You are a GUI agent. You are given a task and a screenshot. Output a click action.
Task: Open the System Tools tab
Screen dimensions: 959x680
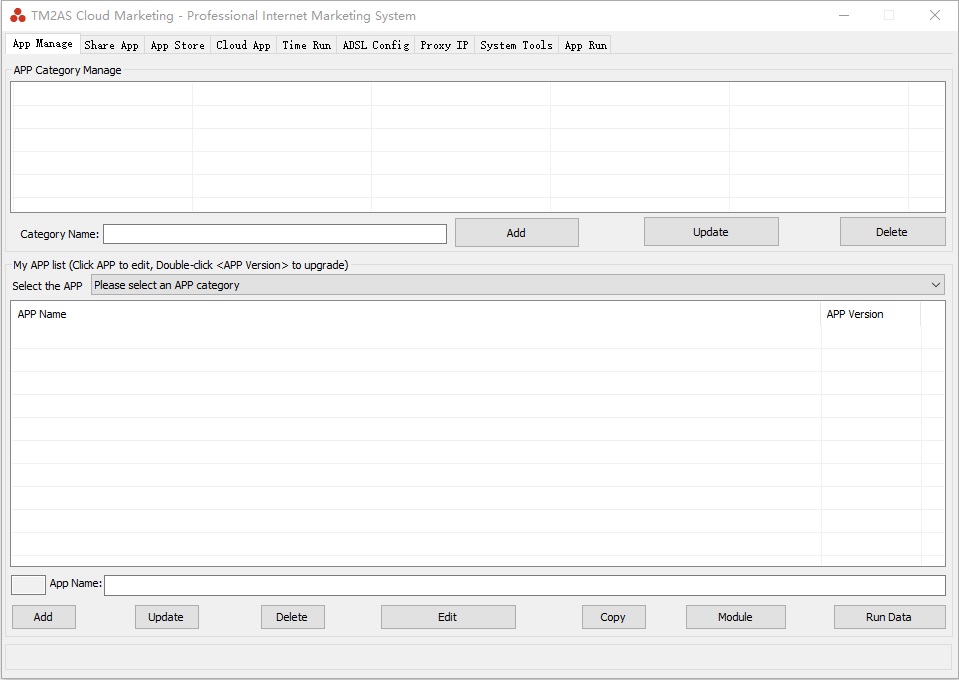[516, 45]
